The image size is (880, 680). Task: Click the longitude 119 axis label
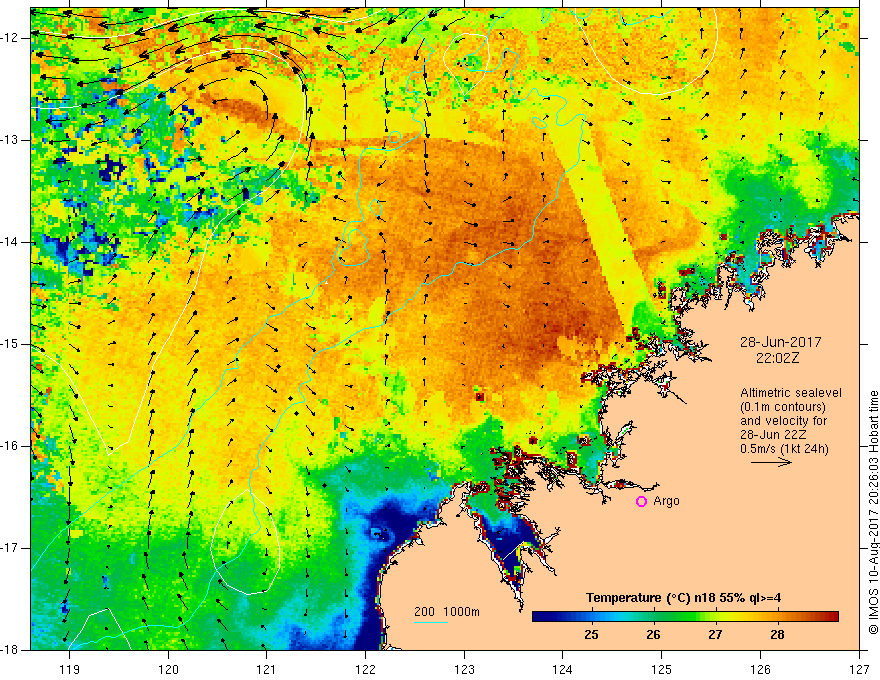point(70,669)
